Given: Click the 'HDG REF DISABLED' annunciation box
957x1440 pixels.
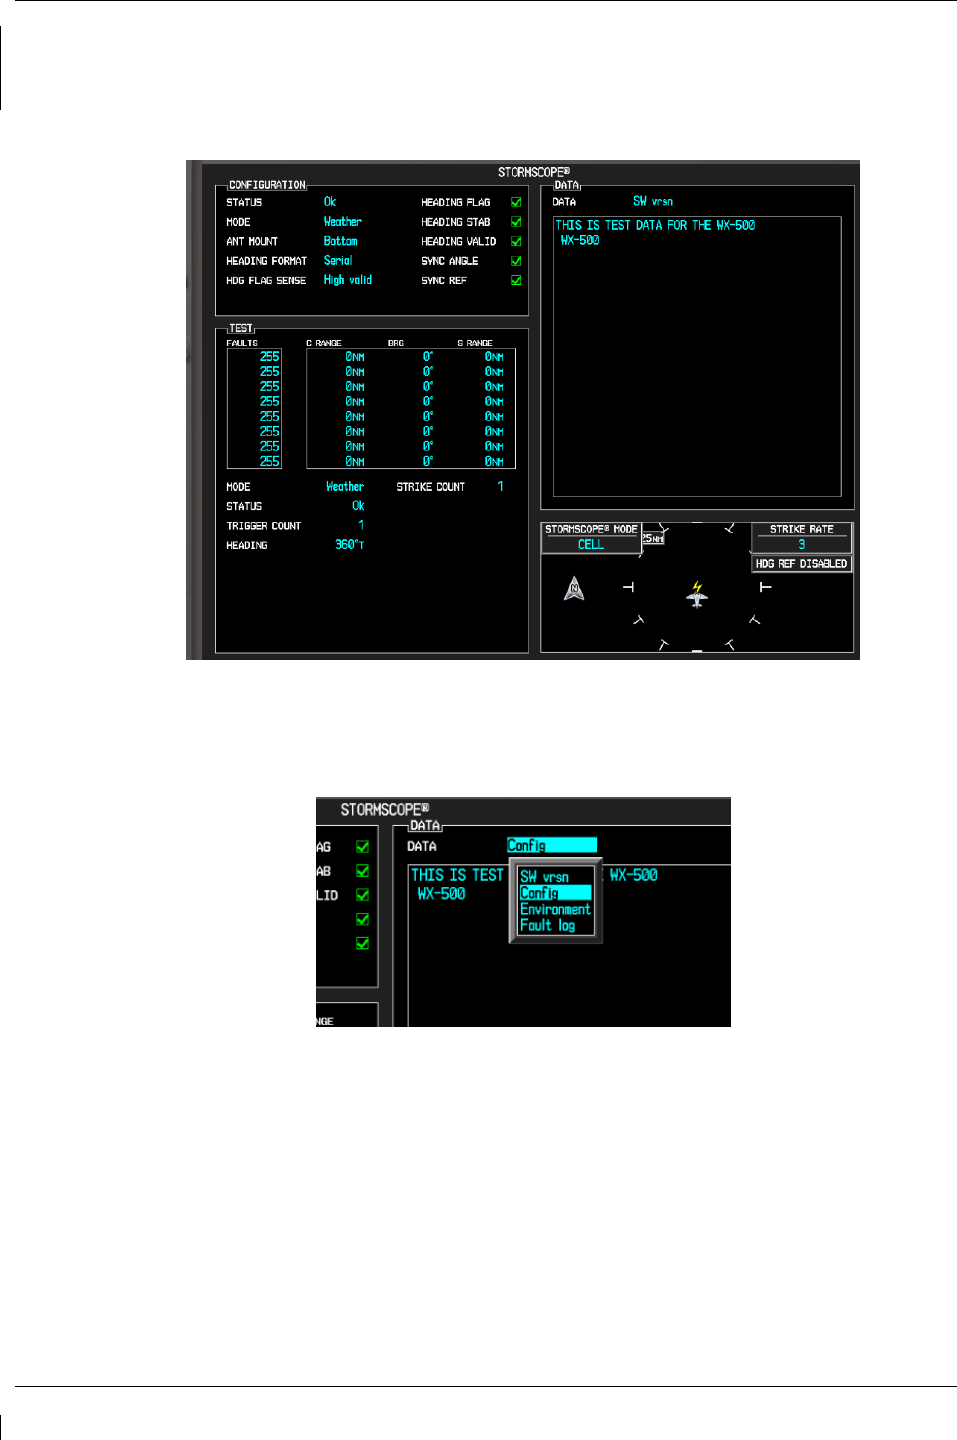Looking at the screenshot, I should 801,564.
